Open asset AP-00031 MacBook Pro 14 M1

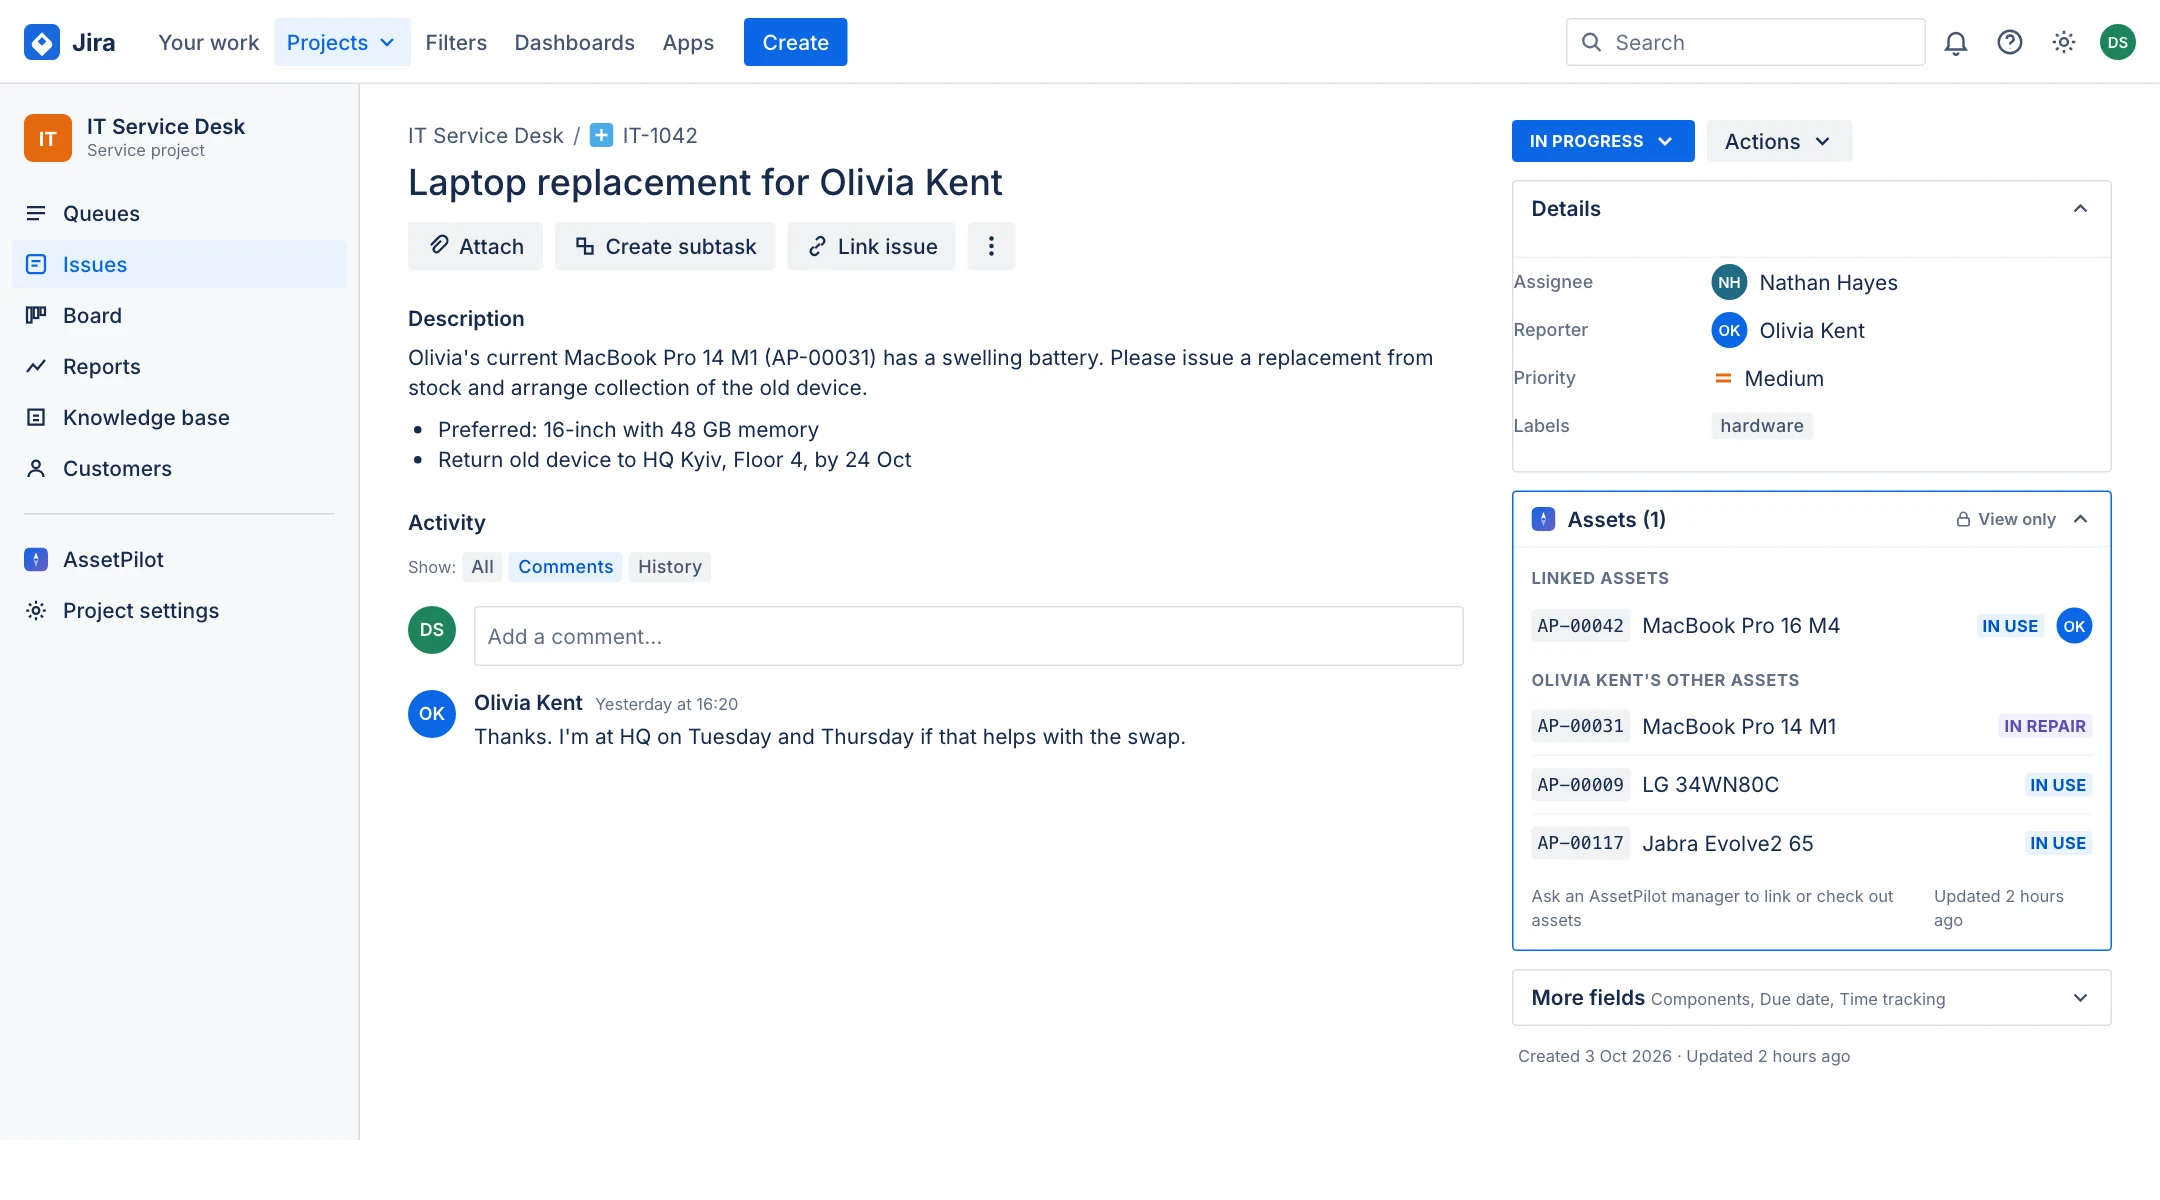point(1811,726)
